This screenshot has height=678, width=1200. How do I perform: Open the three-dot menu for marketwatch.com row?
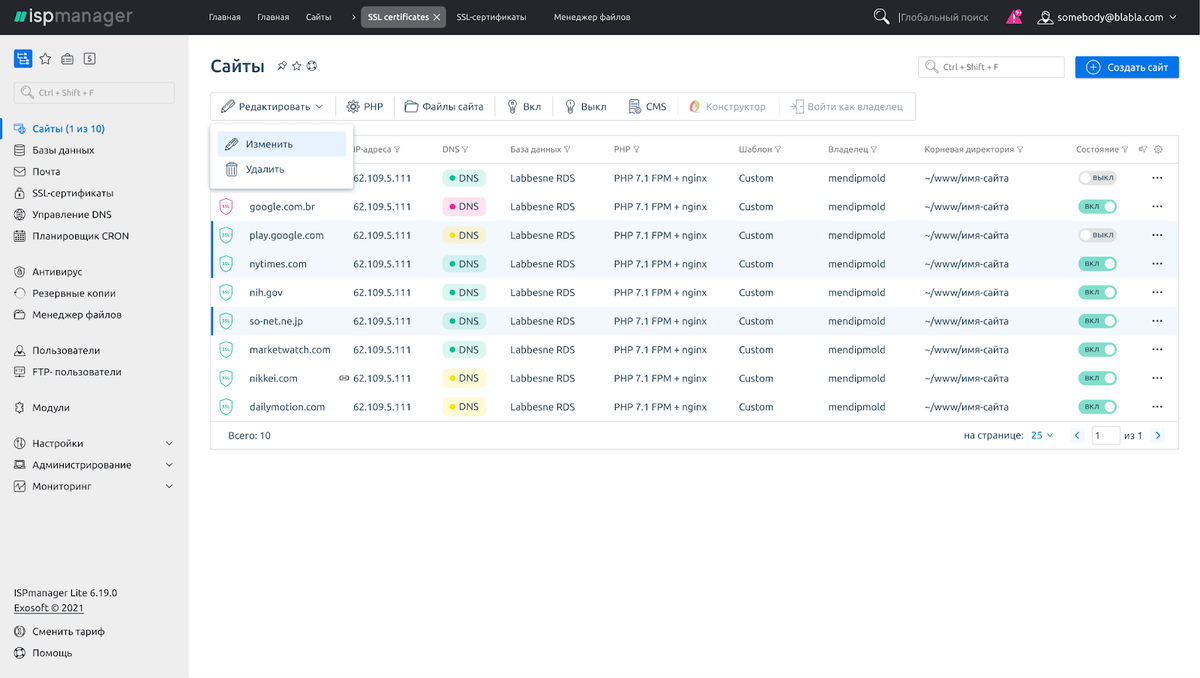1158,350
